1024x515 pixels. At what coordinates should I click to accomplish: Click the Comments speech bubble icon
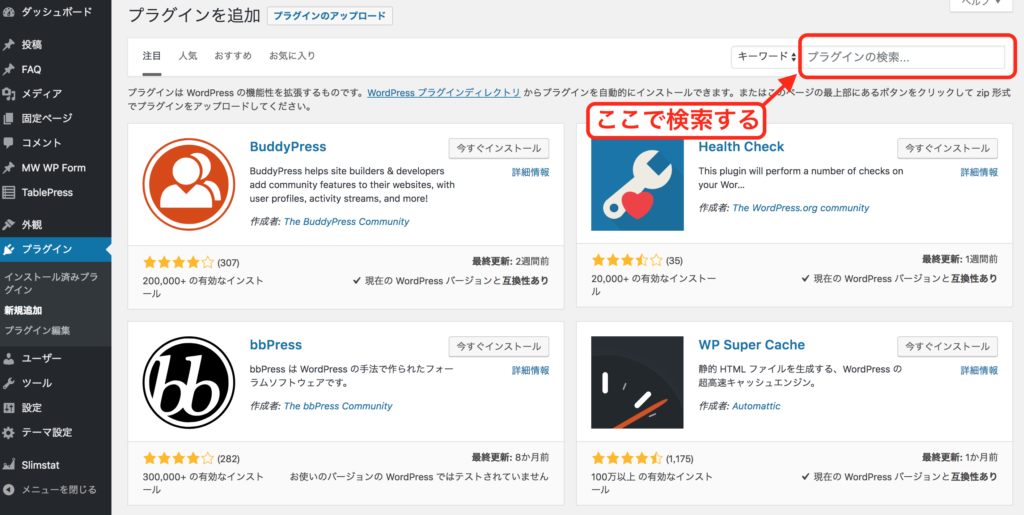pos(9,143)
